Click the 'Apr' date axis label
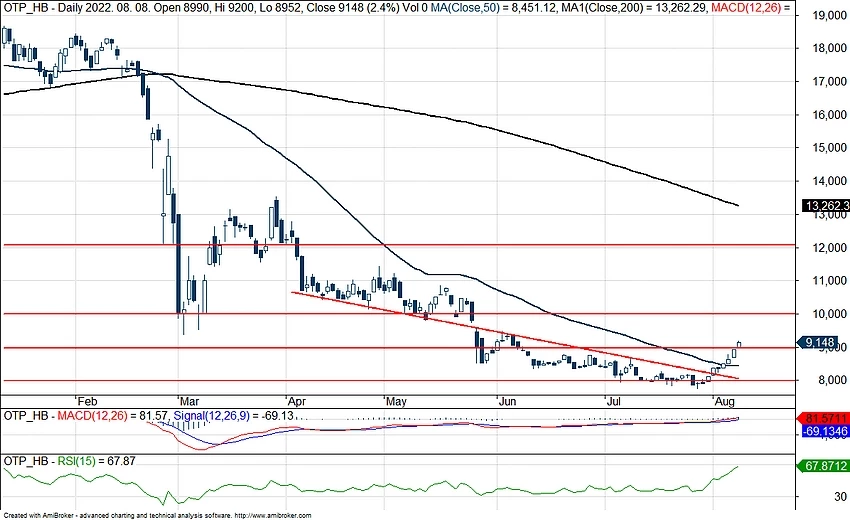The width and height of the screenshot is (850, 520). [297, 402]
